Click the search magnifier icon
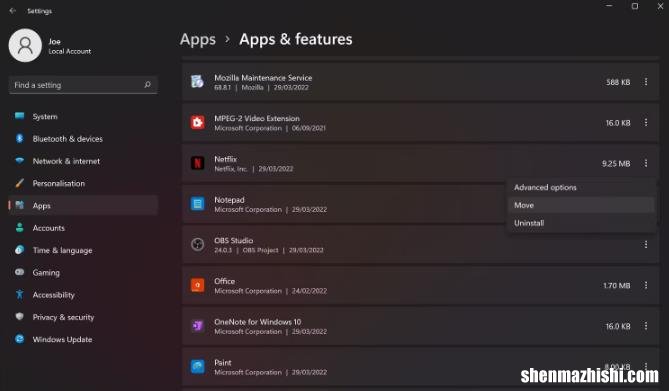This screenshot has width=669, height=391. click(x=148, y=85)
